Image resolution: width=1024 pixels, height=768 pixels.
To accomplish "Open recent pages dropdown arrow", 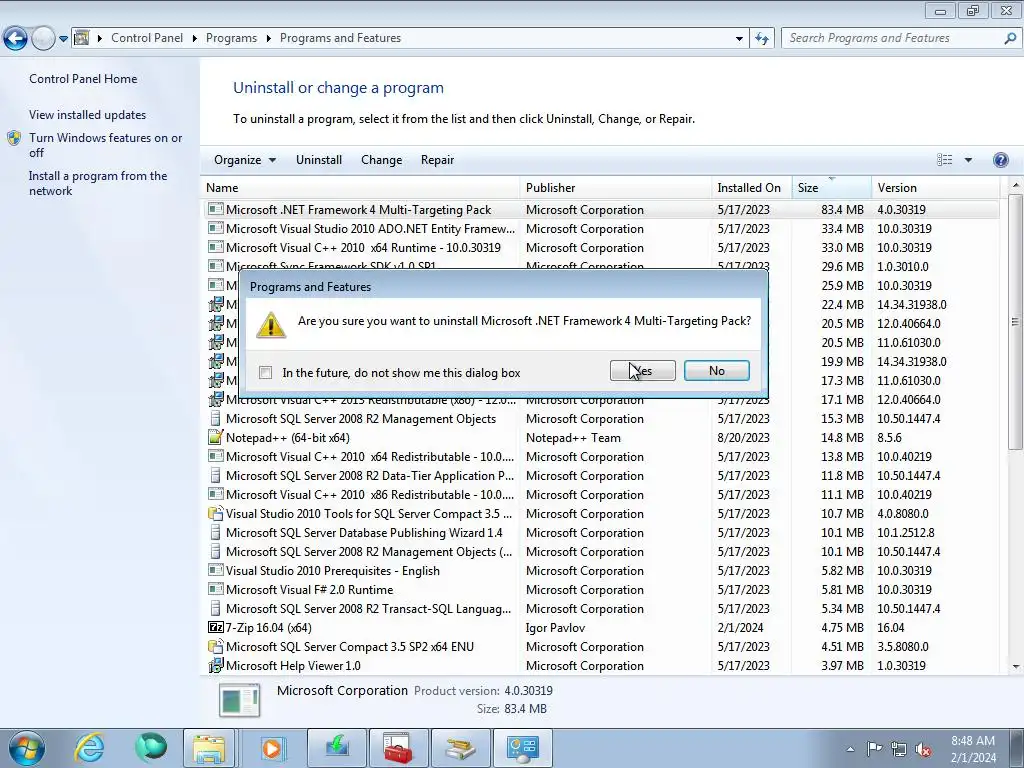I will coord(63,39).
